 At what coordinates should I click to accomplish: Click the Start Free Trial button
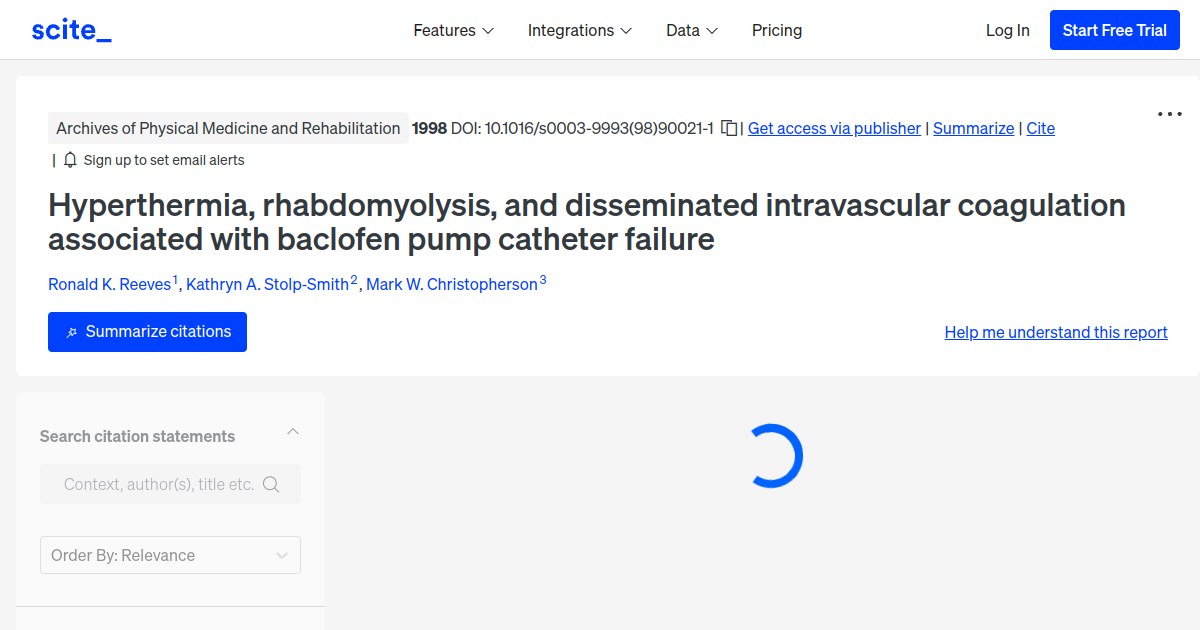point(1115,30)
